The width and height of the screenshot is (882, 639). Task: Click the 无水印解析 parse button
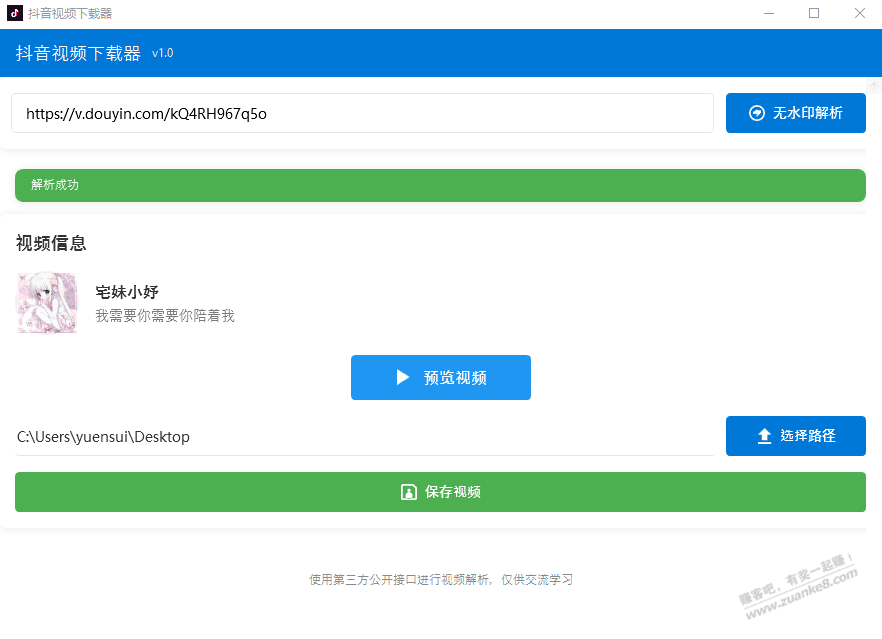pos(795,113)
